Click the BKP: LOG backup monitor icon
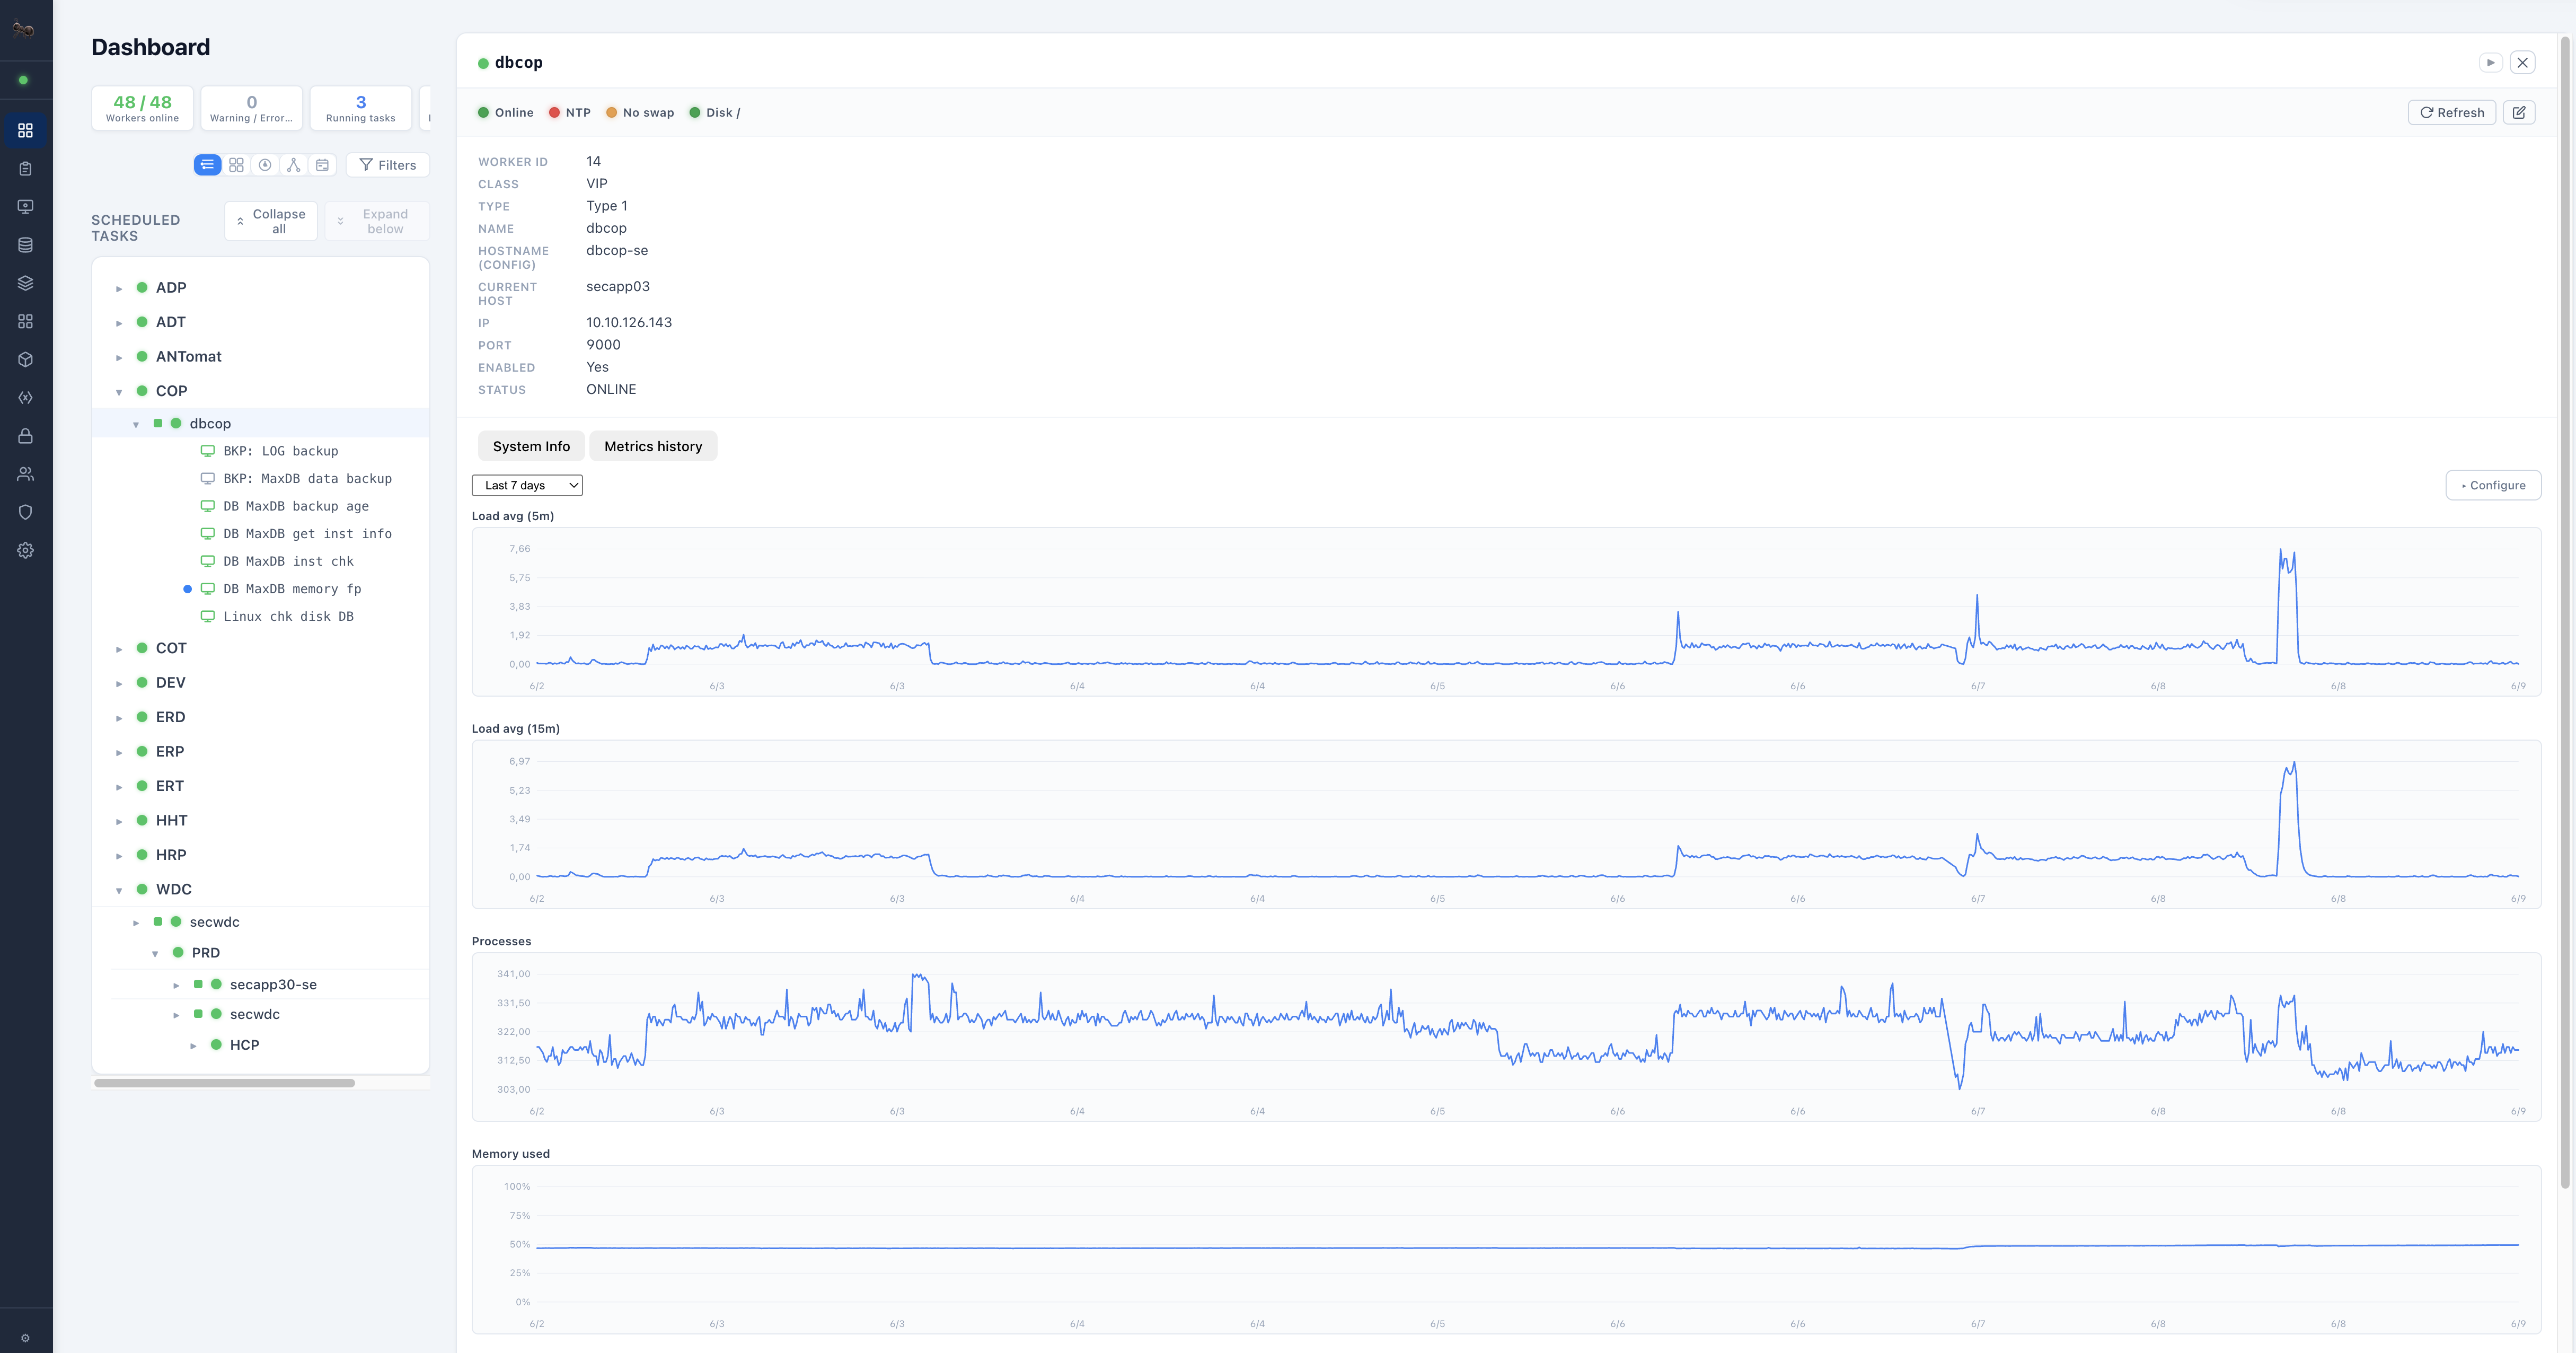The width and height of the screenshot is (2576, 1353). [x=208, y=451]
